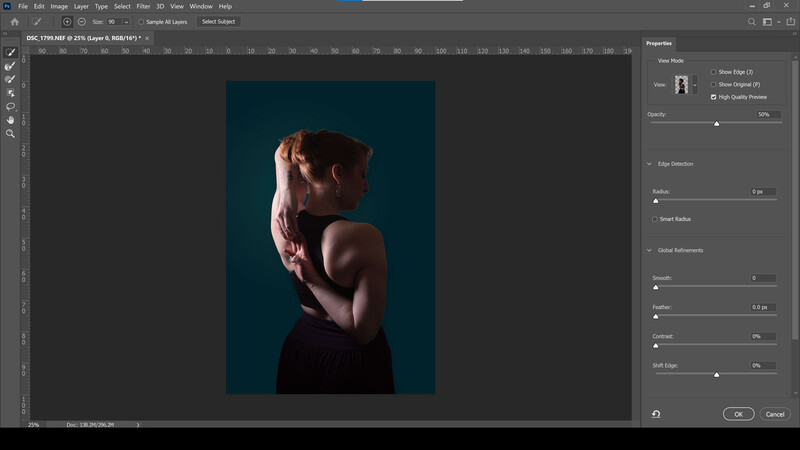Click the Search icon at top right

(752, 22)
